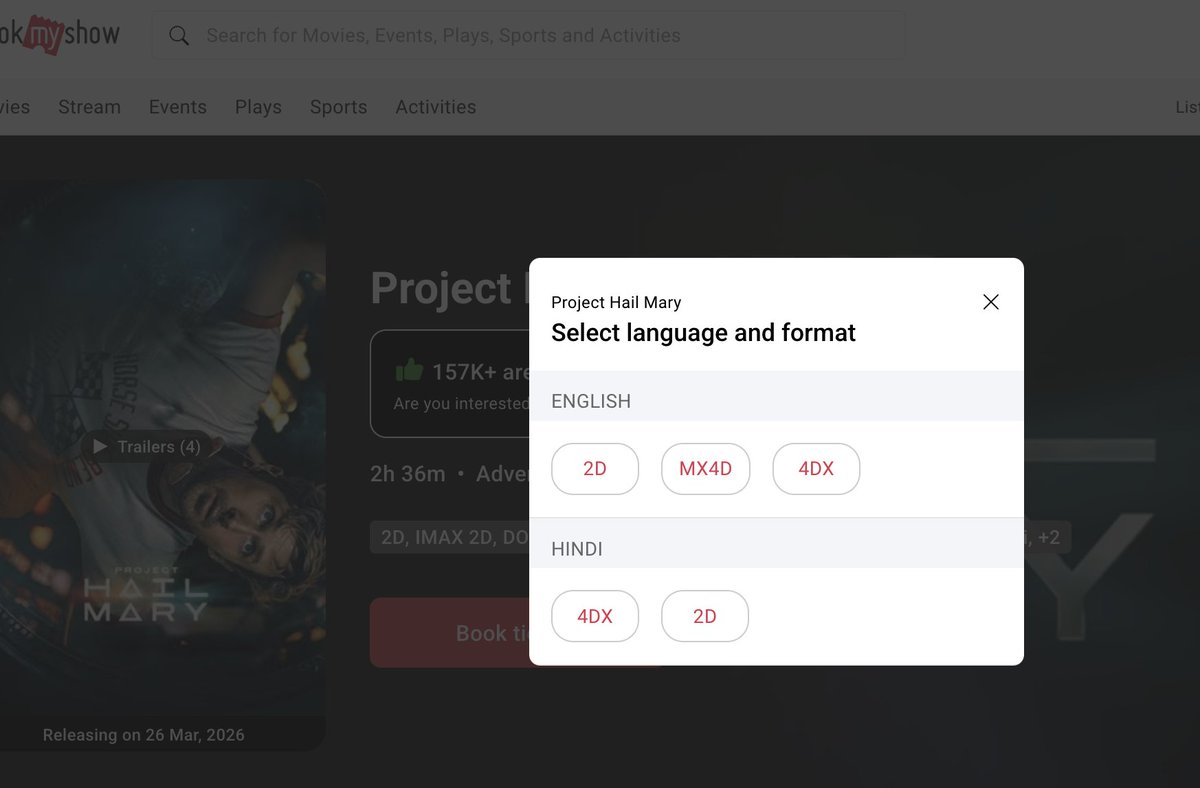Open the Events section

pos(178,107)
